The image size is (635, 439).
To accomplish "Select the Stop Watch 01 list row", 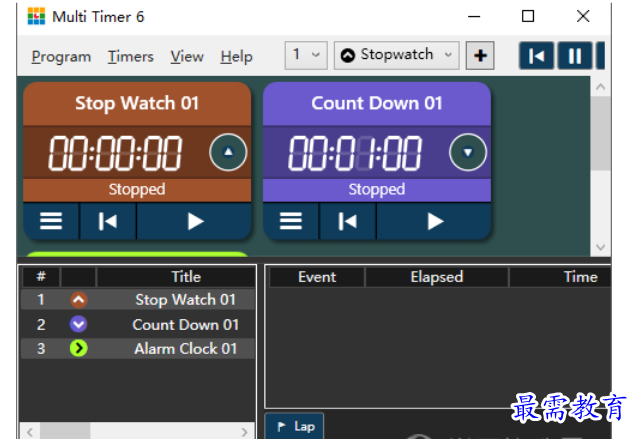I will coord(138,300).
